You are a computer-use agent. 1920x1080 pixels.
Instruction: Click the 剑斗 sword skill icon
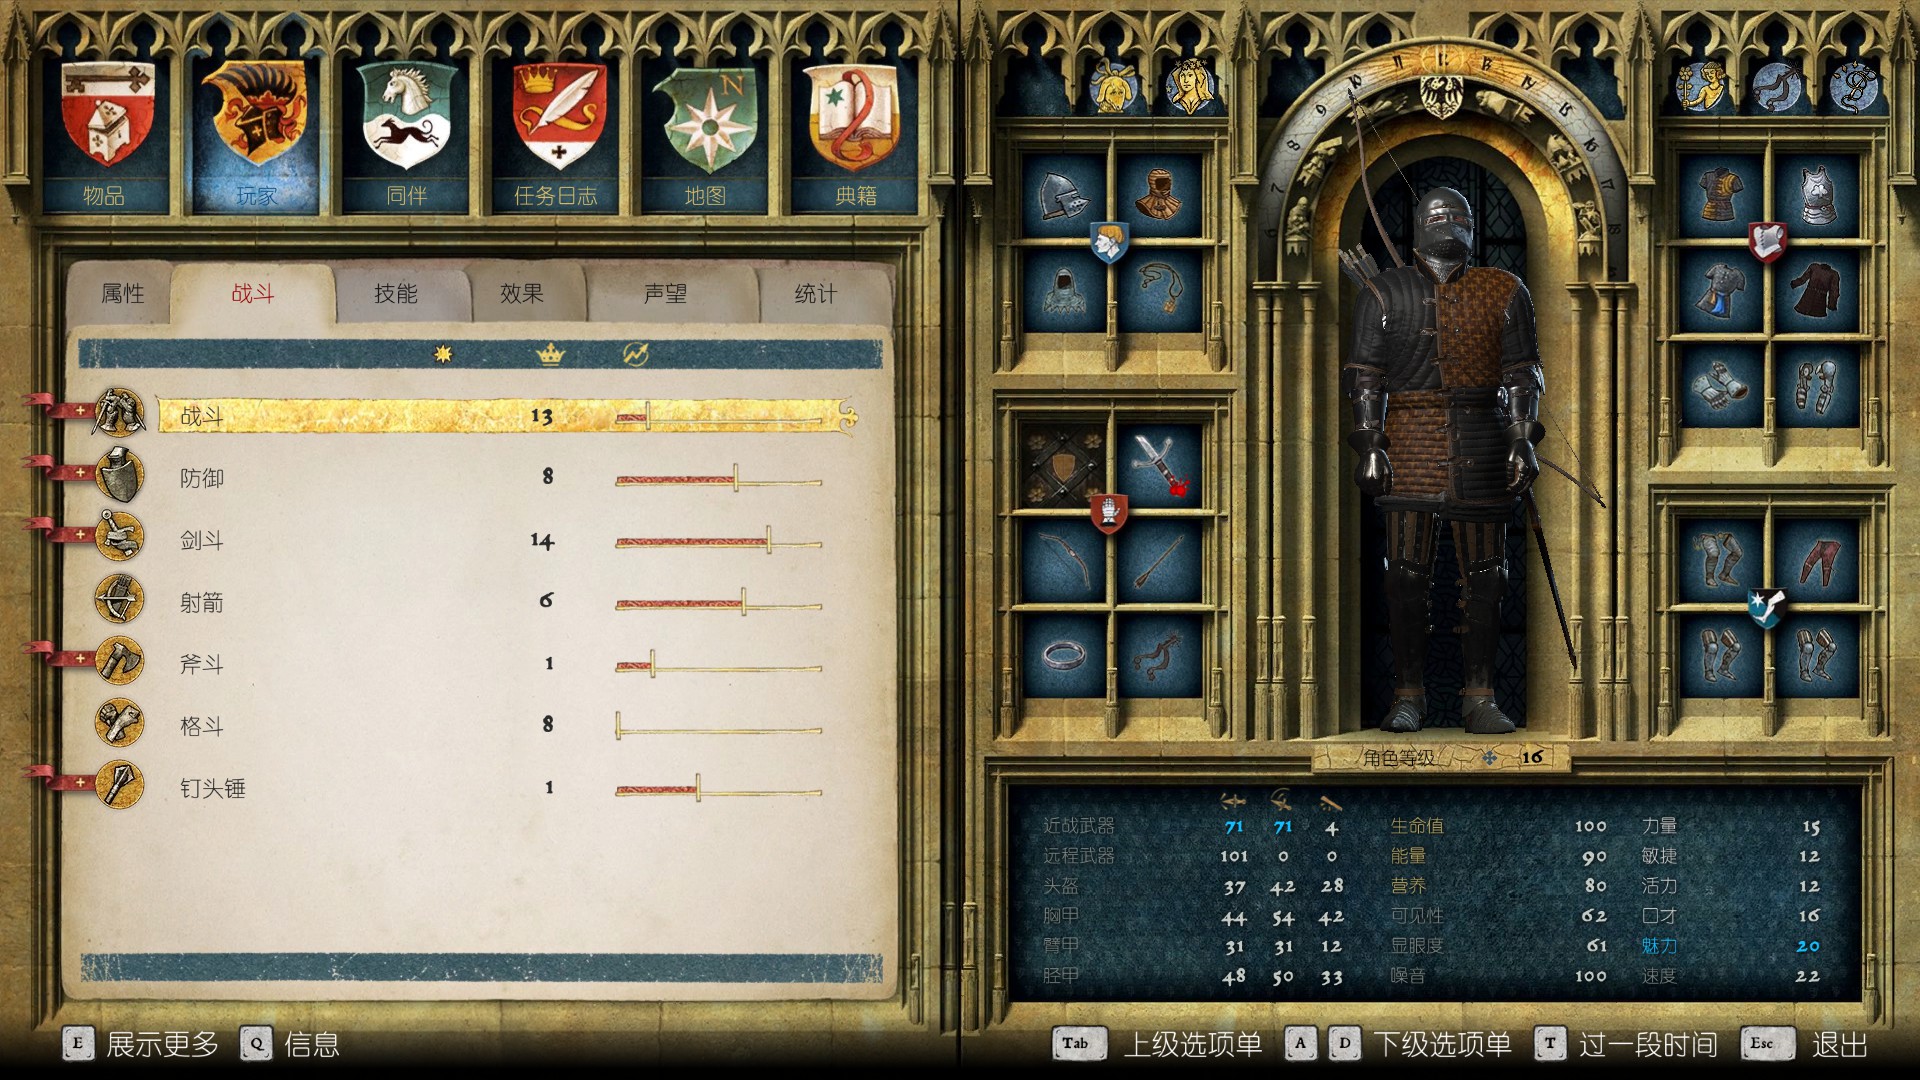click(x=119, y=537)
